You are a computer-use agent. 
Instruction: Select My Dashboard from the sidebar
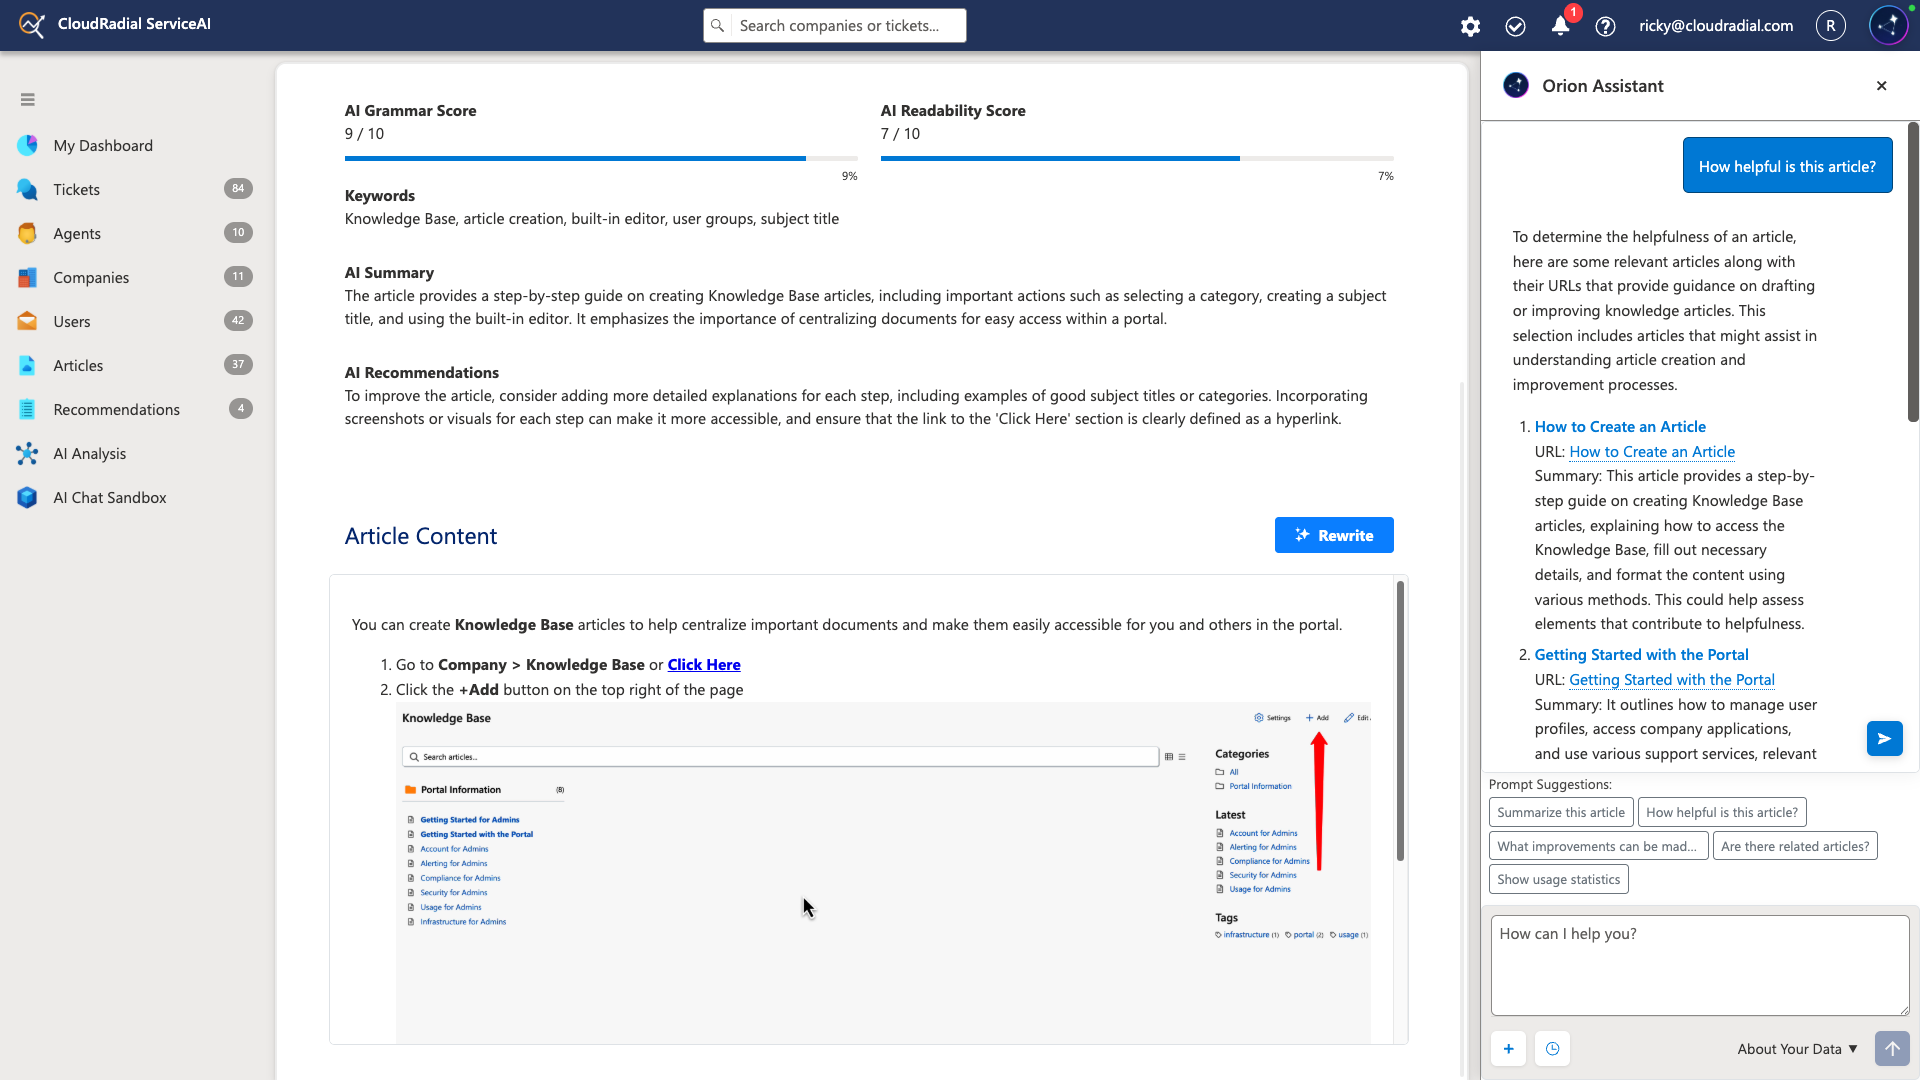pos(102,145)
